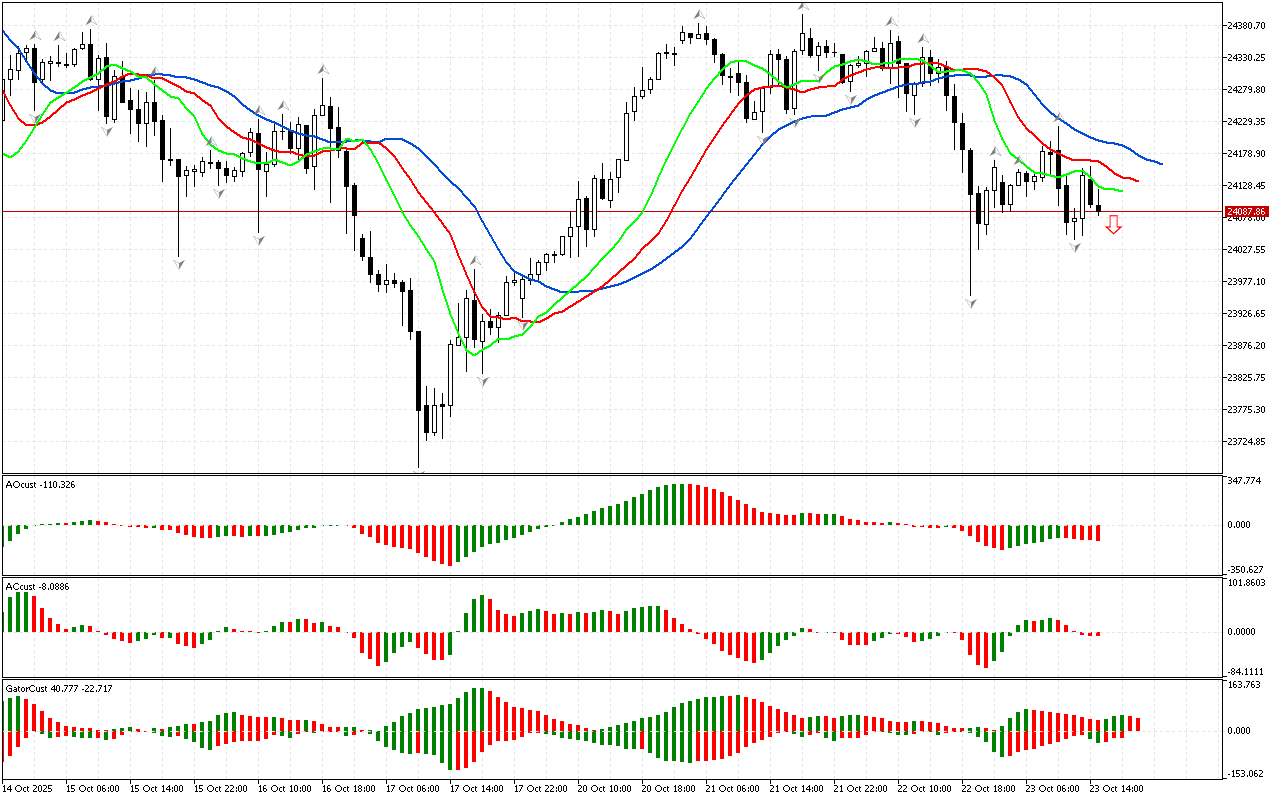This screenshot has width=1280, height=800.
Task: Click the 17 Oct 06:00 time axis label
Action: pyautogui.click(x=414, y=788)
